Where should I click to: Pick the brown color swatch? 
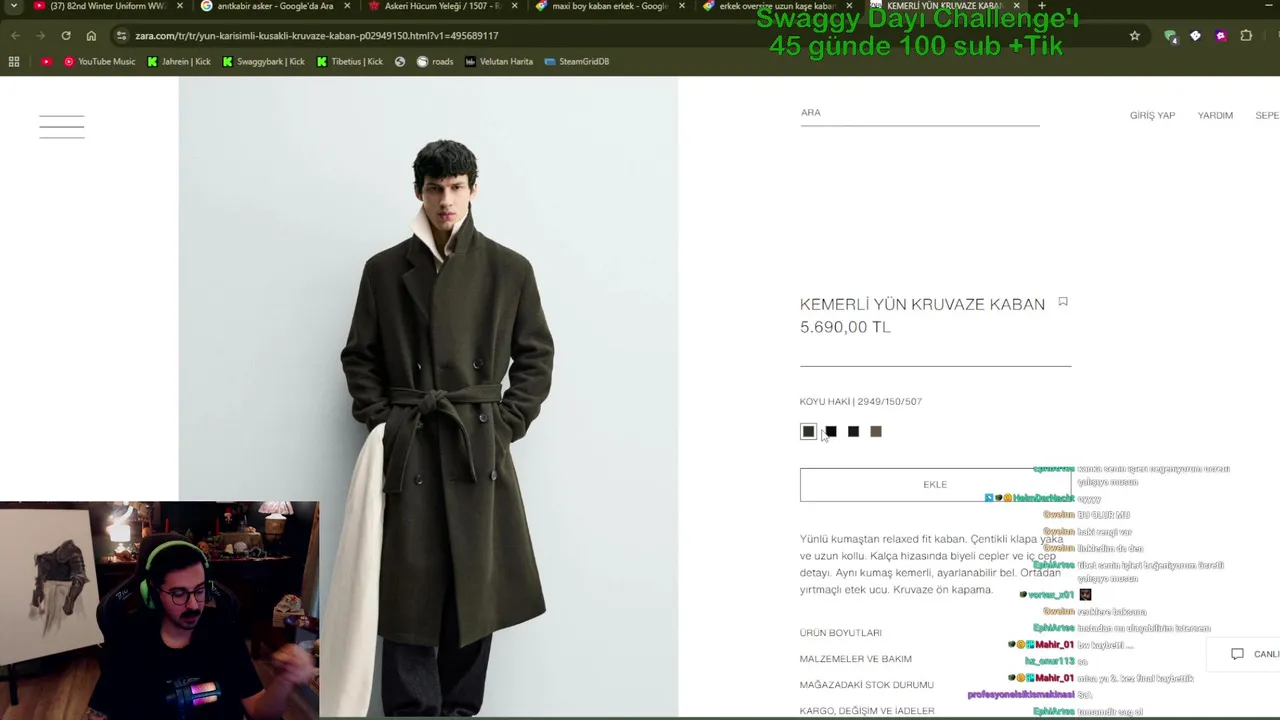pos(876,431)
